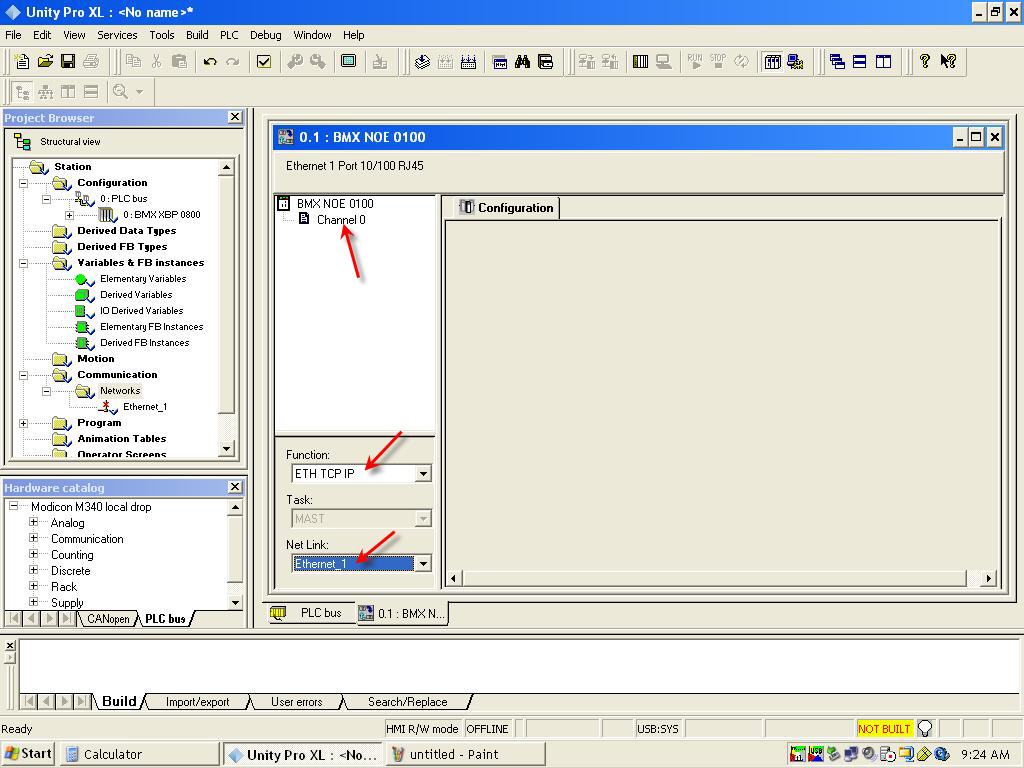Viewport: 1024px width, 768px height.
Task: Open the PLC menu
Action: (x=229, y=35)
